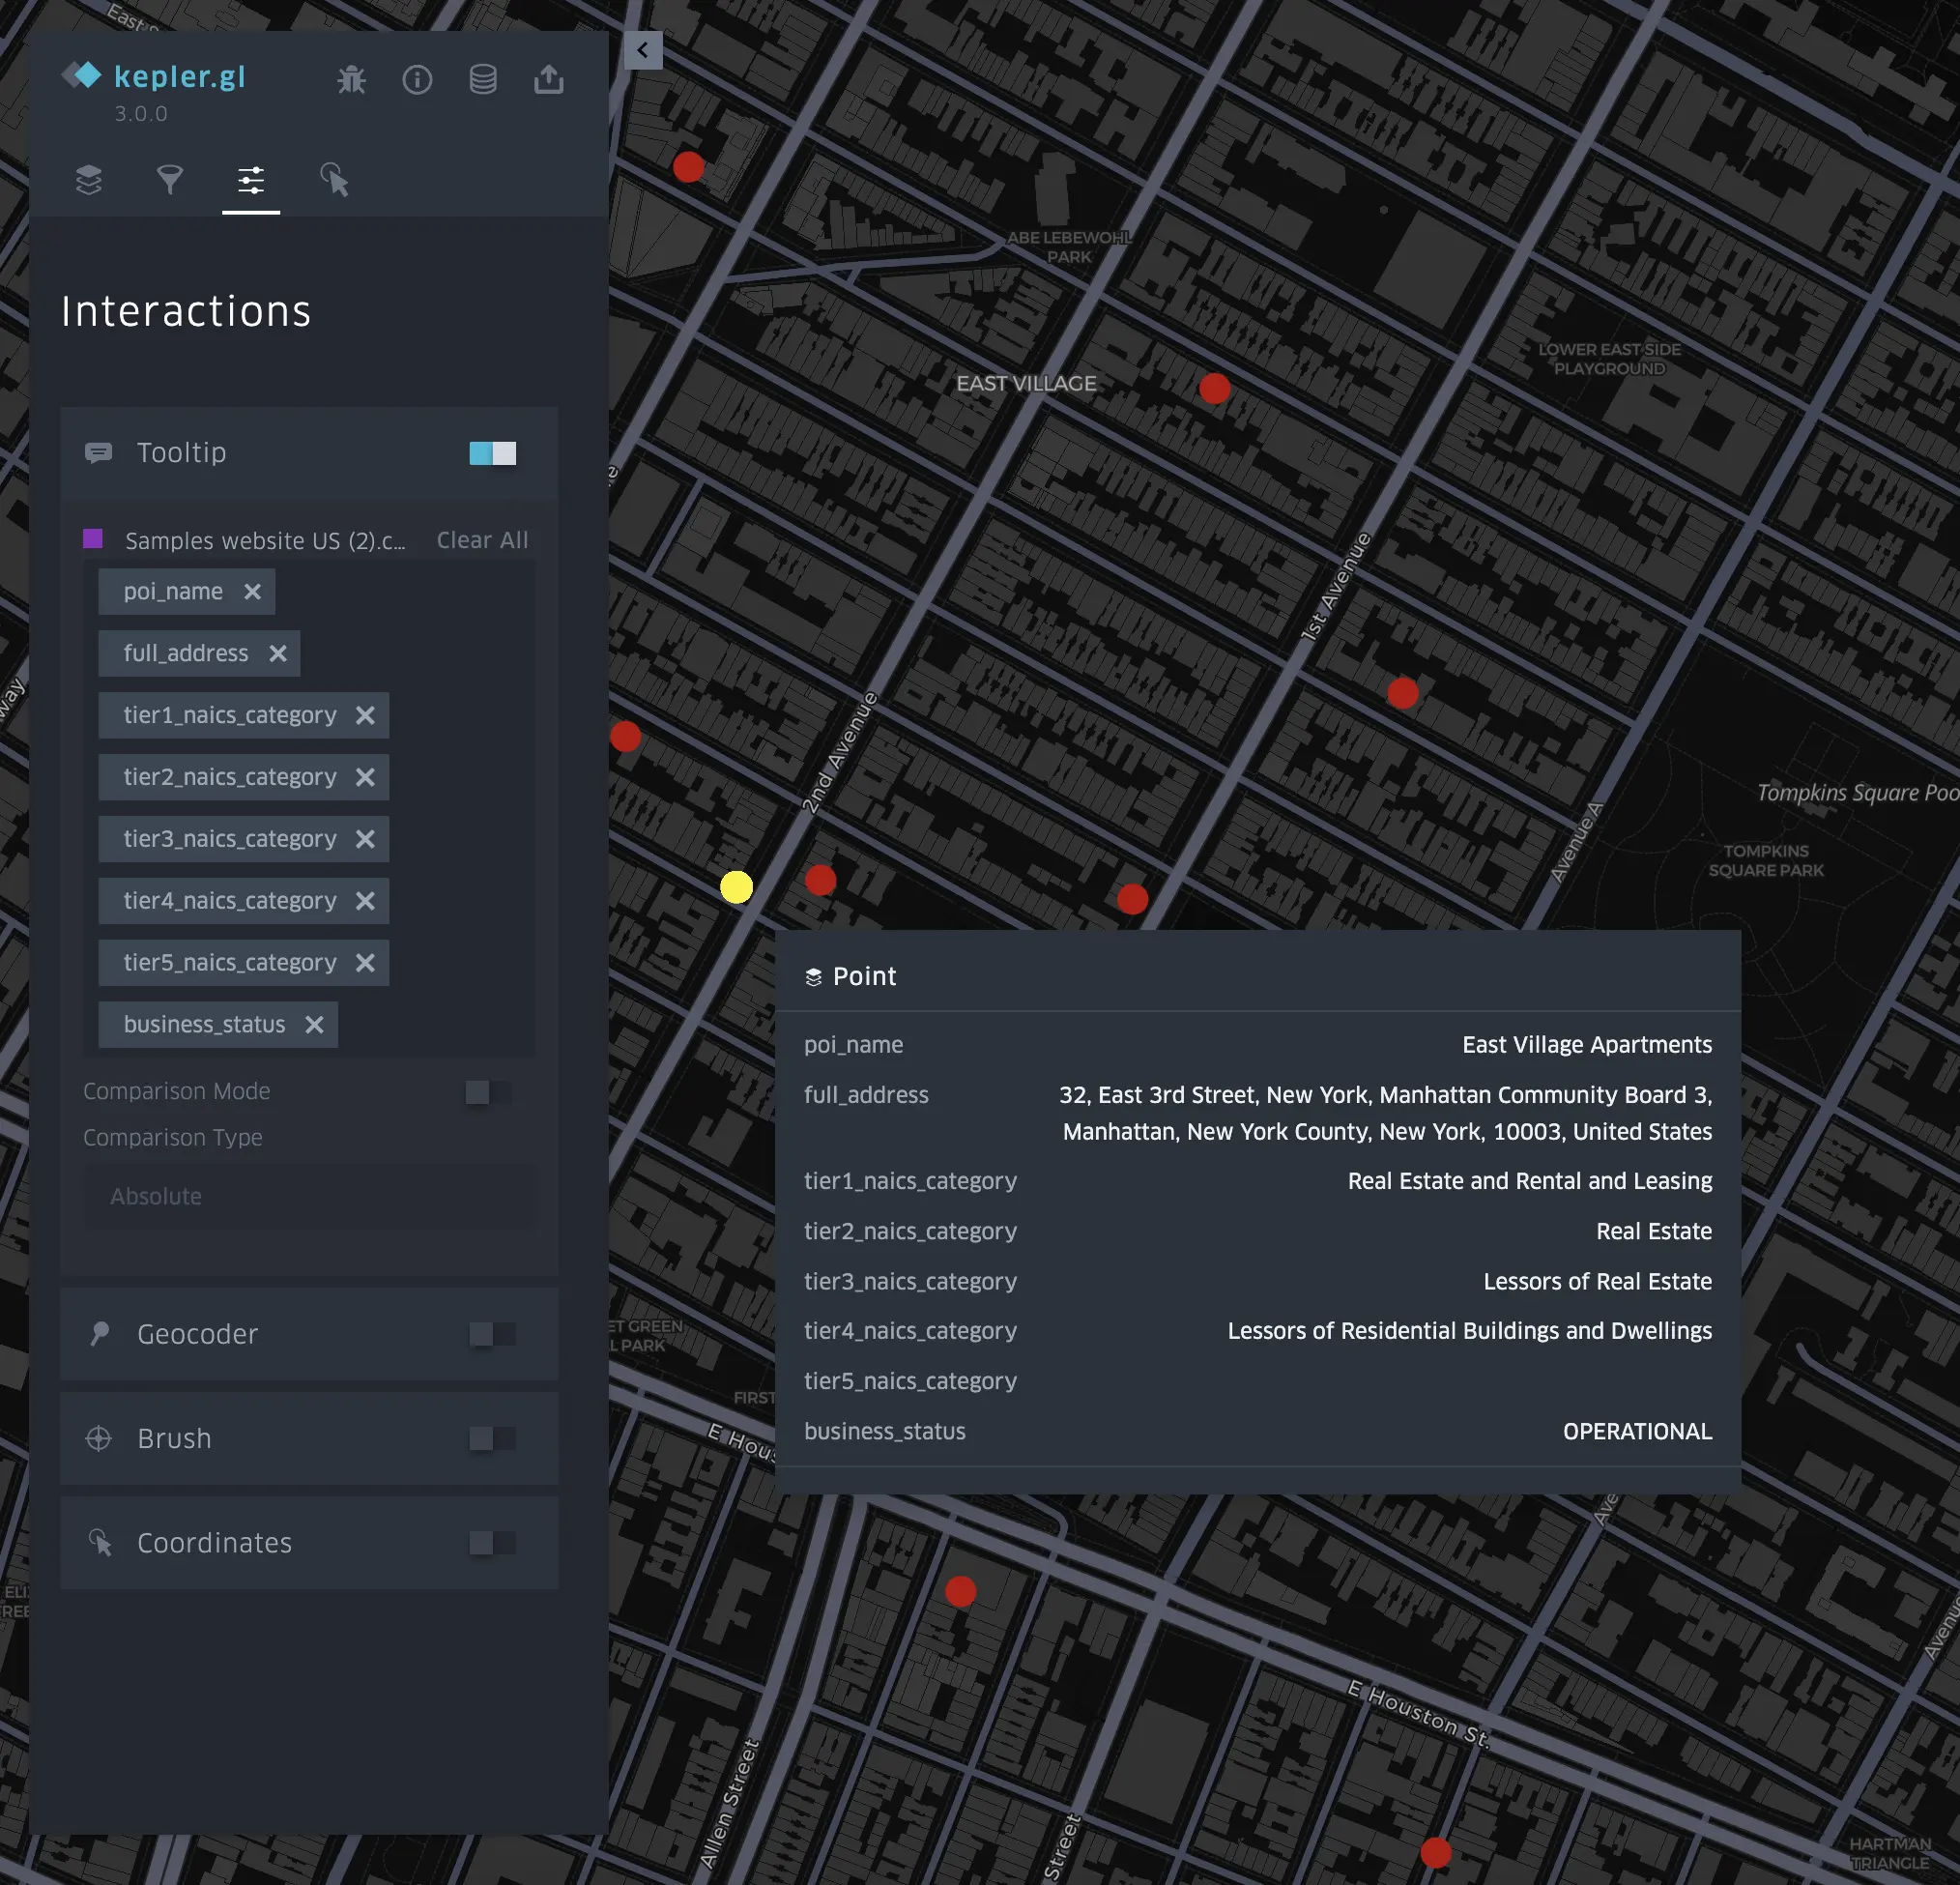This screenshot has width=1960, height=1885.
Task: Click the purple dataset color swatch
Action: coord(93,539)
